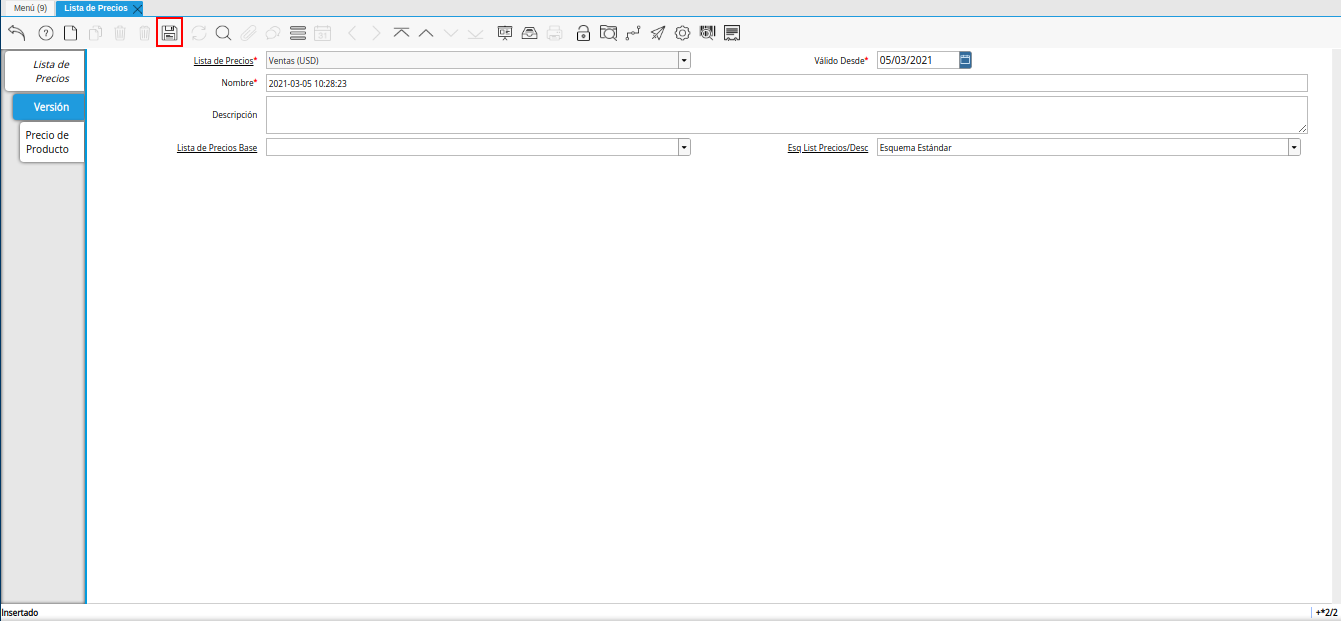The height and width of the screenshot is (621, 1341).
Task: Jump to the last record icon
Action: pyautogui.click(x=475, y=33)
